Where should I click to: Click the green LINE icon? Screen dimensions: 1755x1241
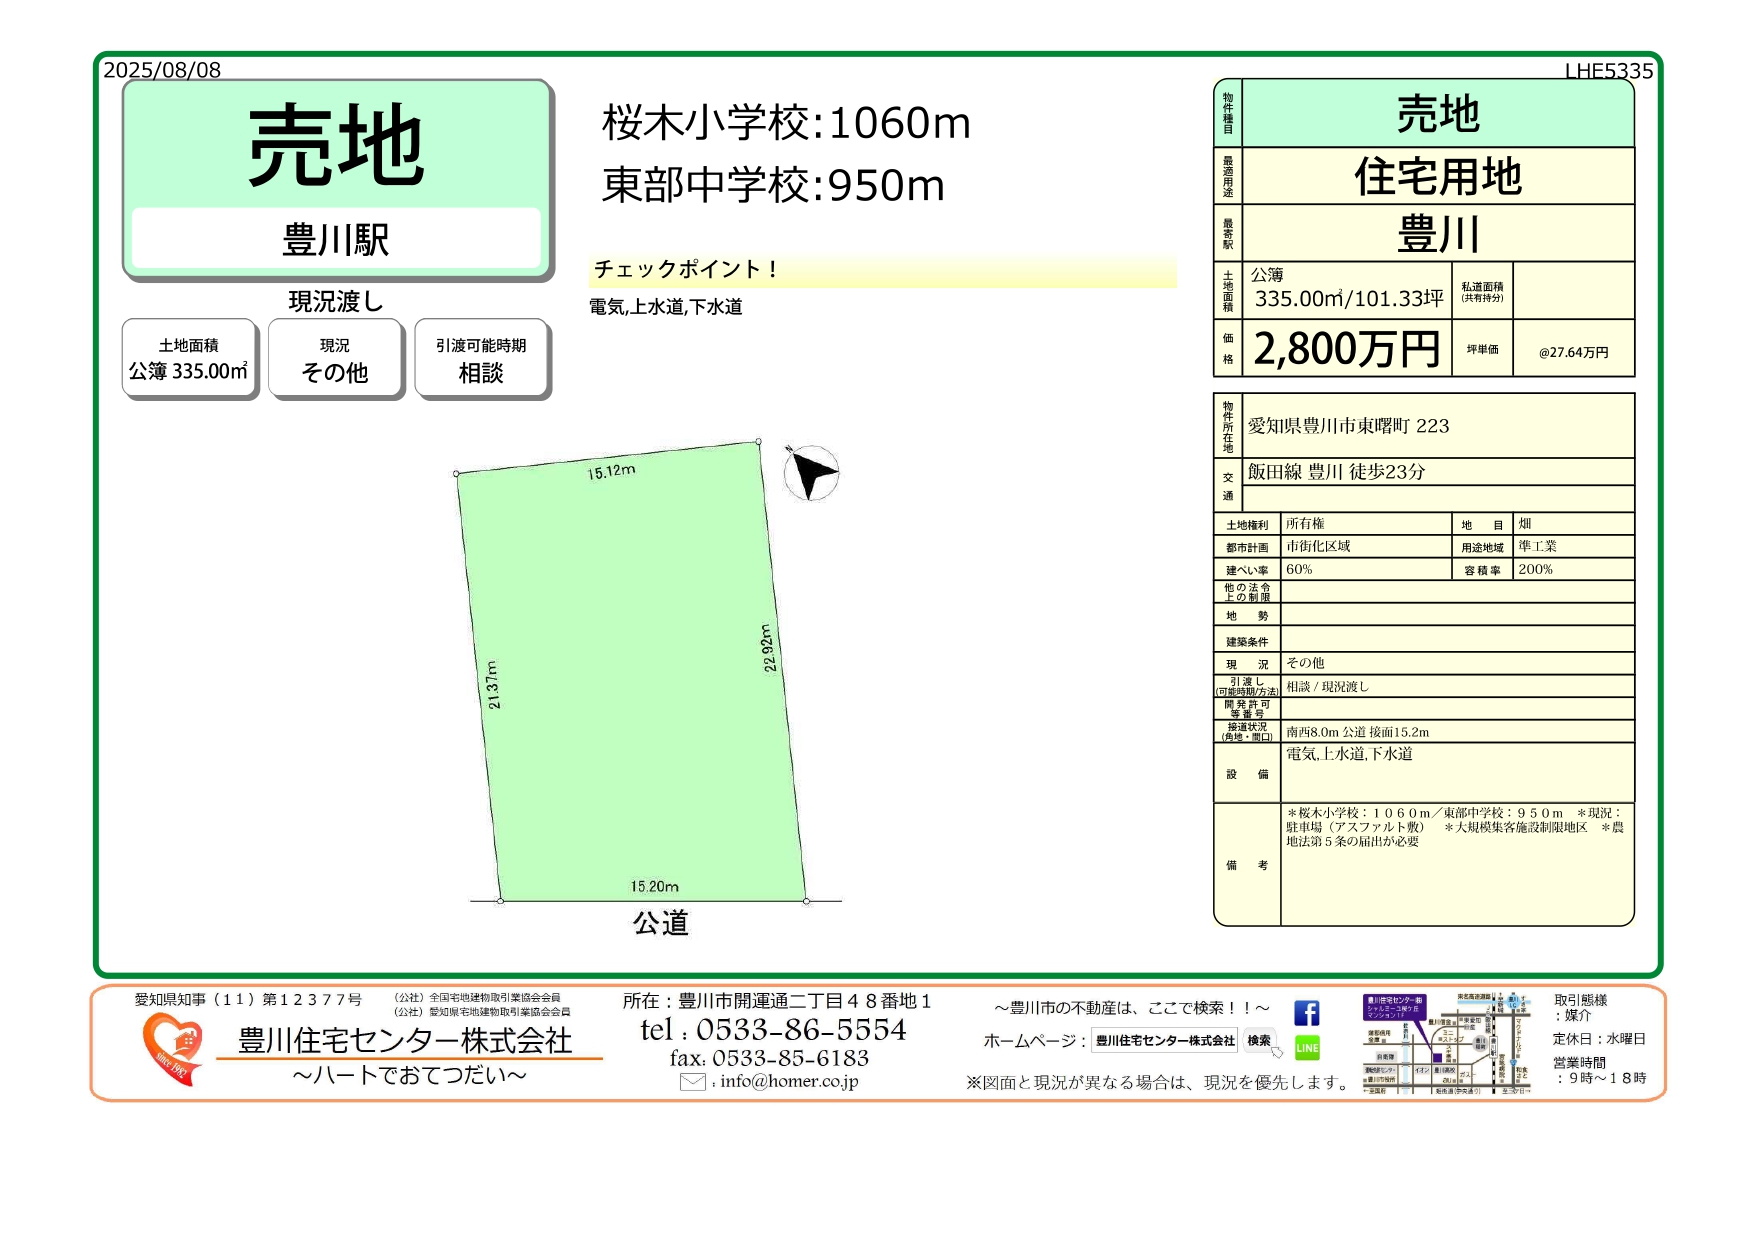tap(1306, 1047)
